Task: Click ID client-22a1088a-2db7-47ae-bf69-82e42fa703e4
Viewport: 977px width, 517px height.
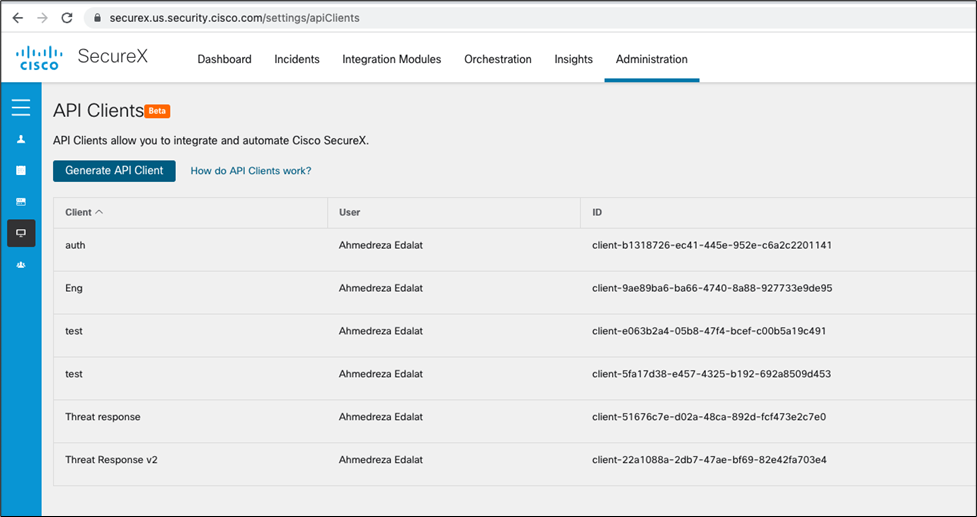Action: tap(709, 460)
